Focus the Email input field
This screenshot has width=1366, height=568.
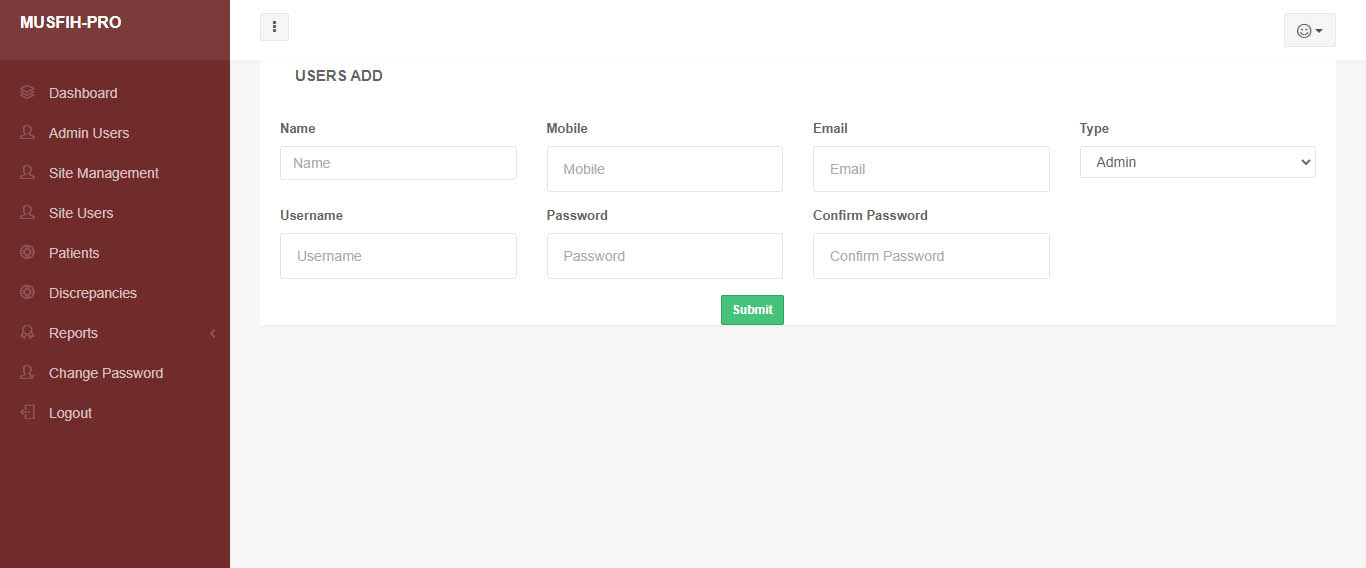(x=931, y=169)
